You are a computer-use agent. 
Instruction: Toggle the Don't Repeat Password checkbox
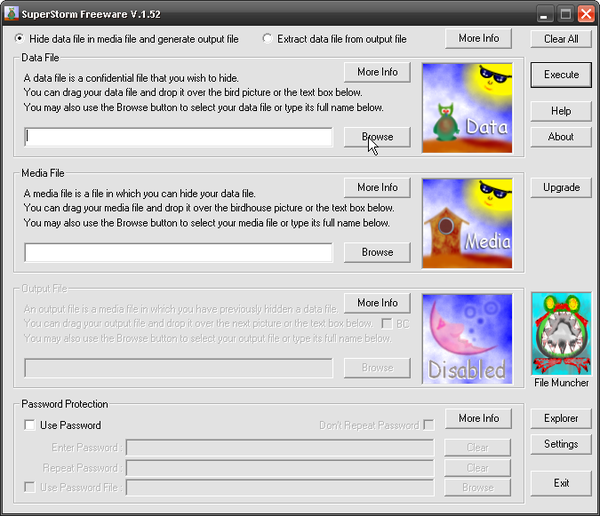pyautogui.click(x=429, y=425)
